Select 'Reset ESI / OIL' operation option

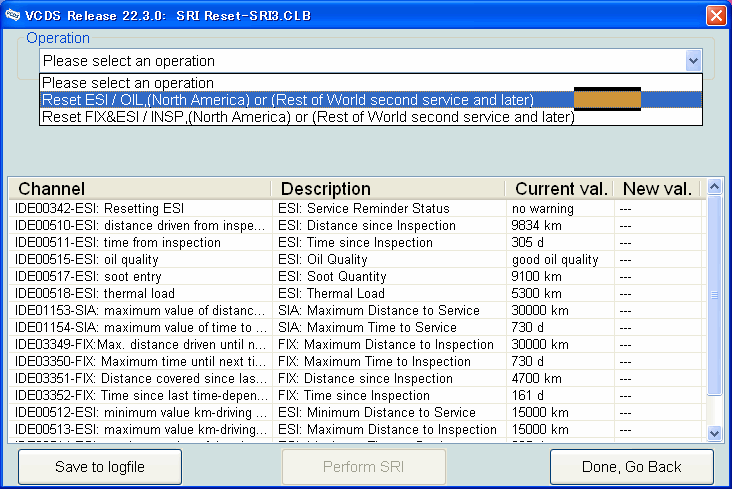(x=371, y=100)
